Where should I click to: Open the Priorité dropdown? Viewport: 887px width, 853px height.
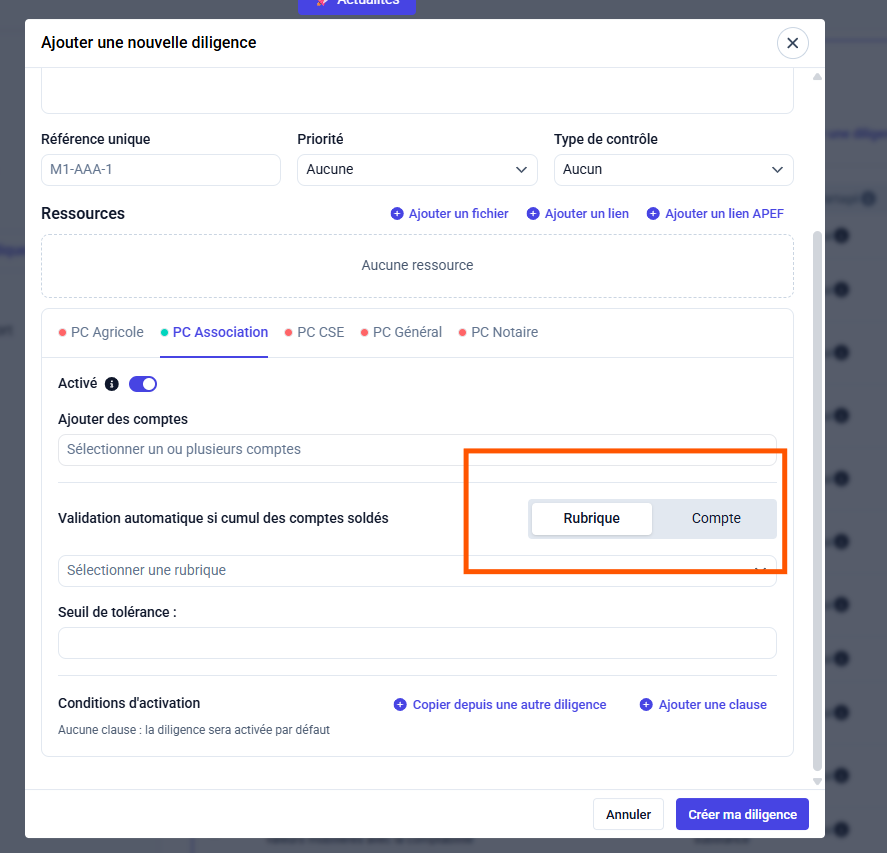417,170
